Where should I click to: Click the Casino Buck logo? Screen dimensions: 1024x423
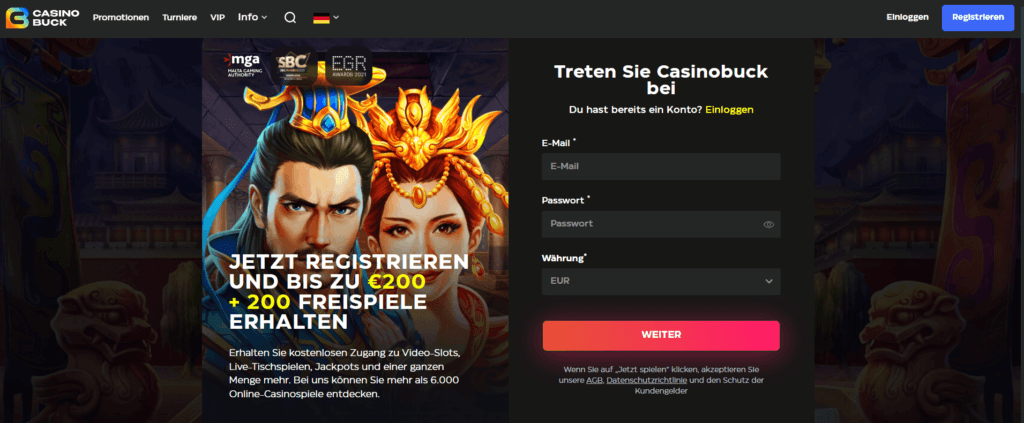[42, 18]
